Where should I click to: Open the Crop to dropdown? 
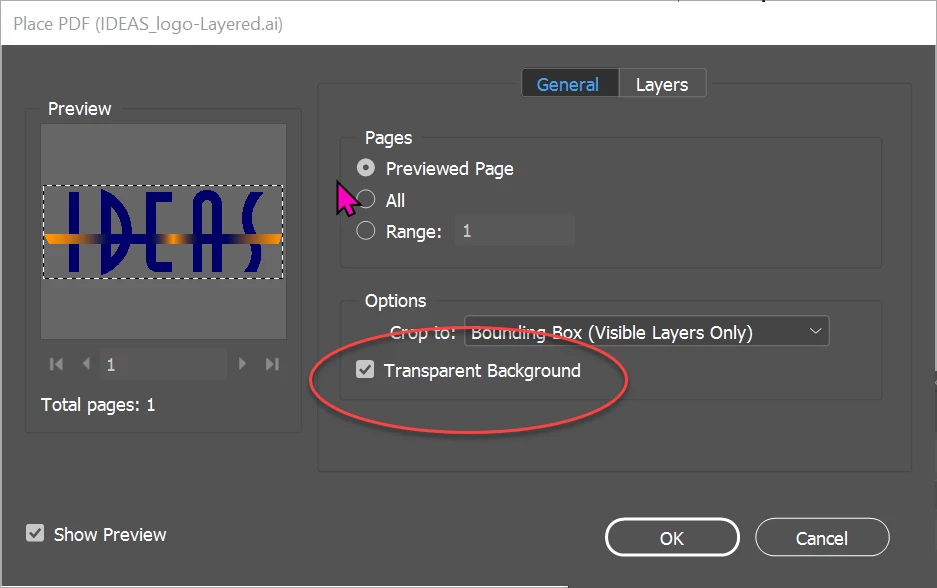[647, 331]
